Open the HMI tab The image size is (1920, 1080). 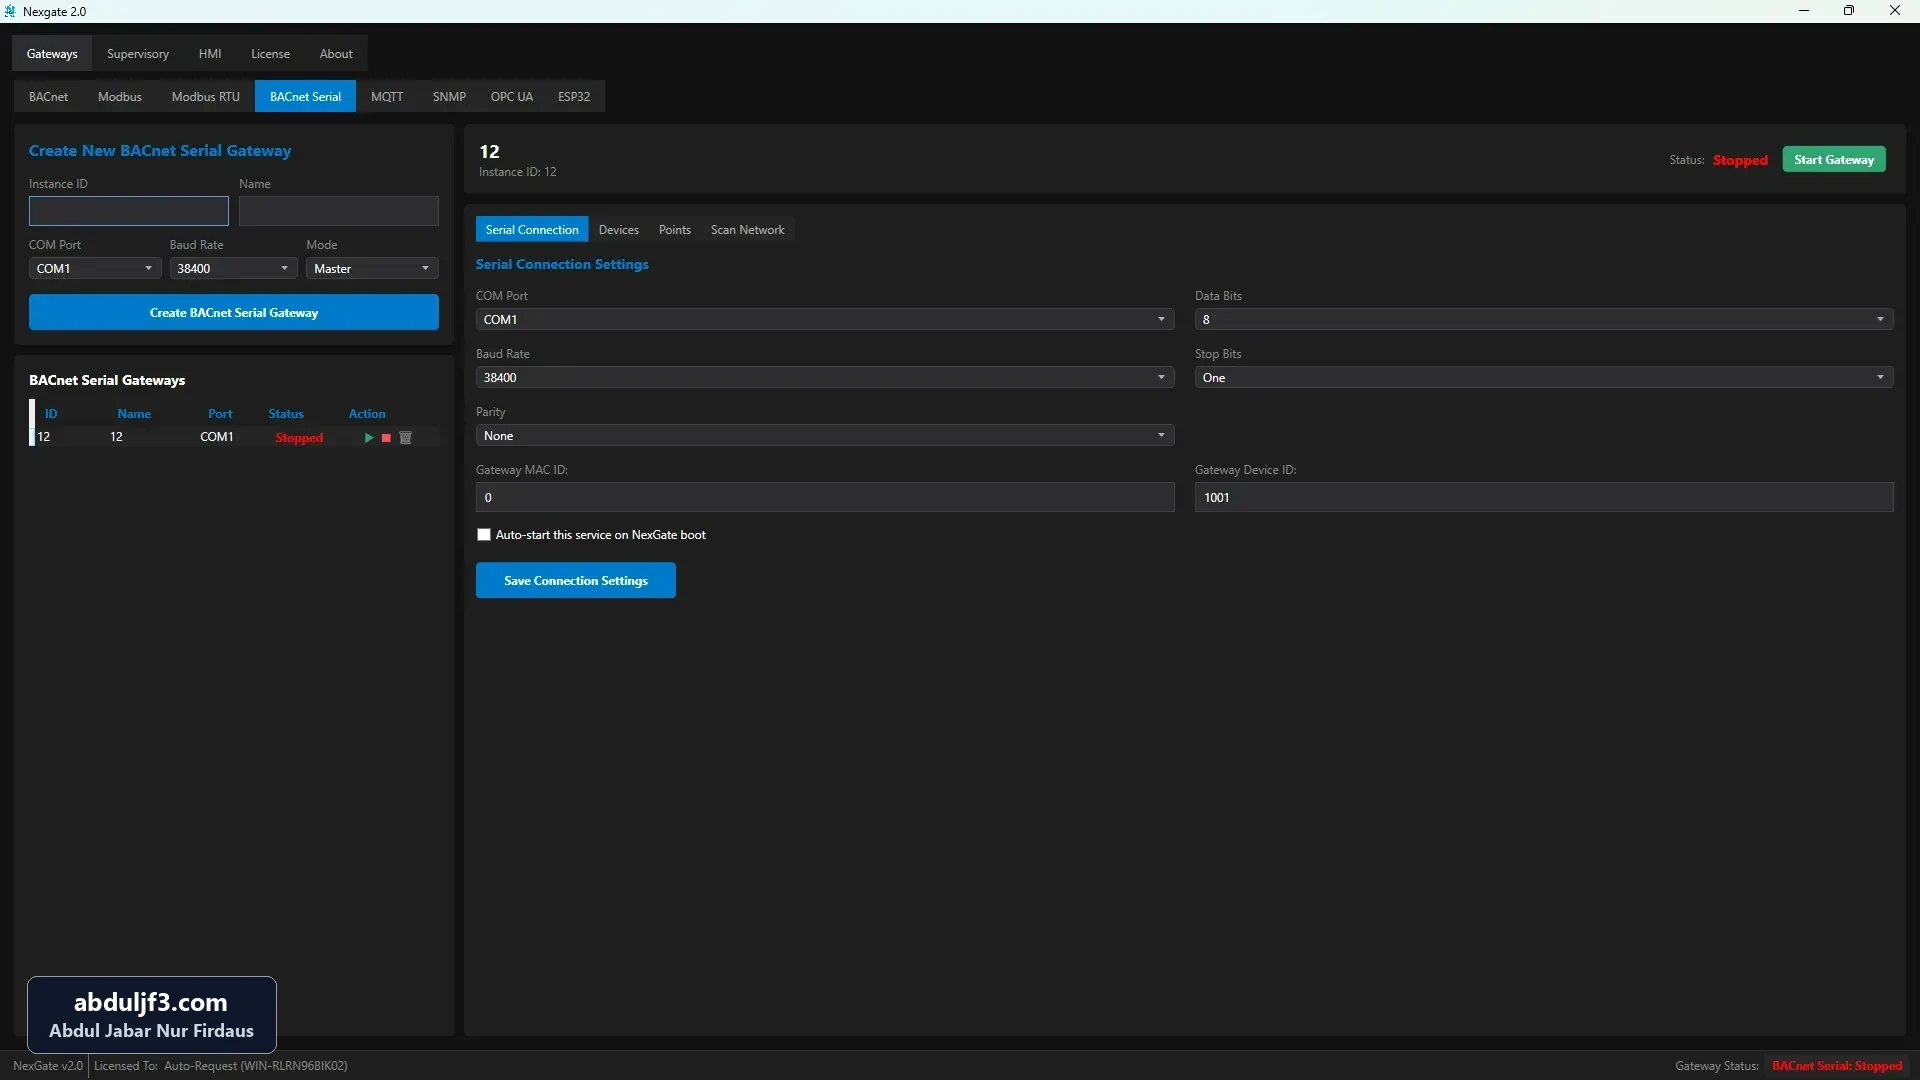pyautogui.click(x=210, y=54)
